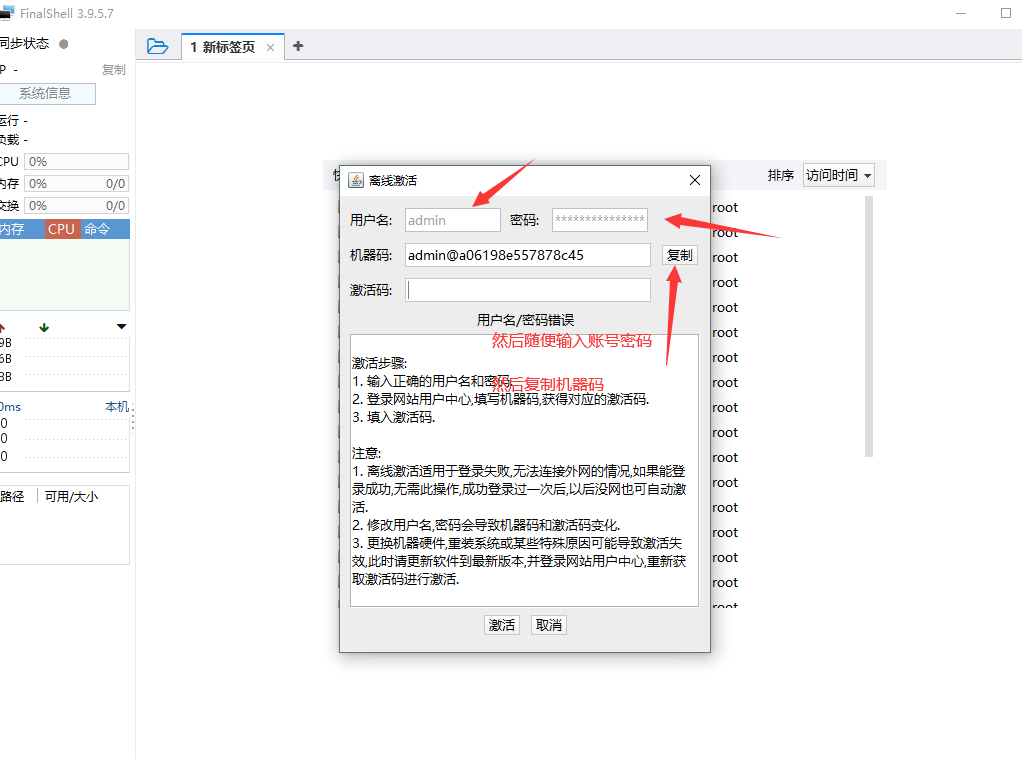The width and height of the screenshot is (1022, 759).
Task: Open the black sort triangle dropdown in sidebar
Action: pyautogui.click(x=121, y=326)
